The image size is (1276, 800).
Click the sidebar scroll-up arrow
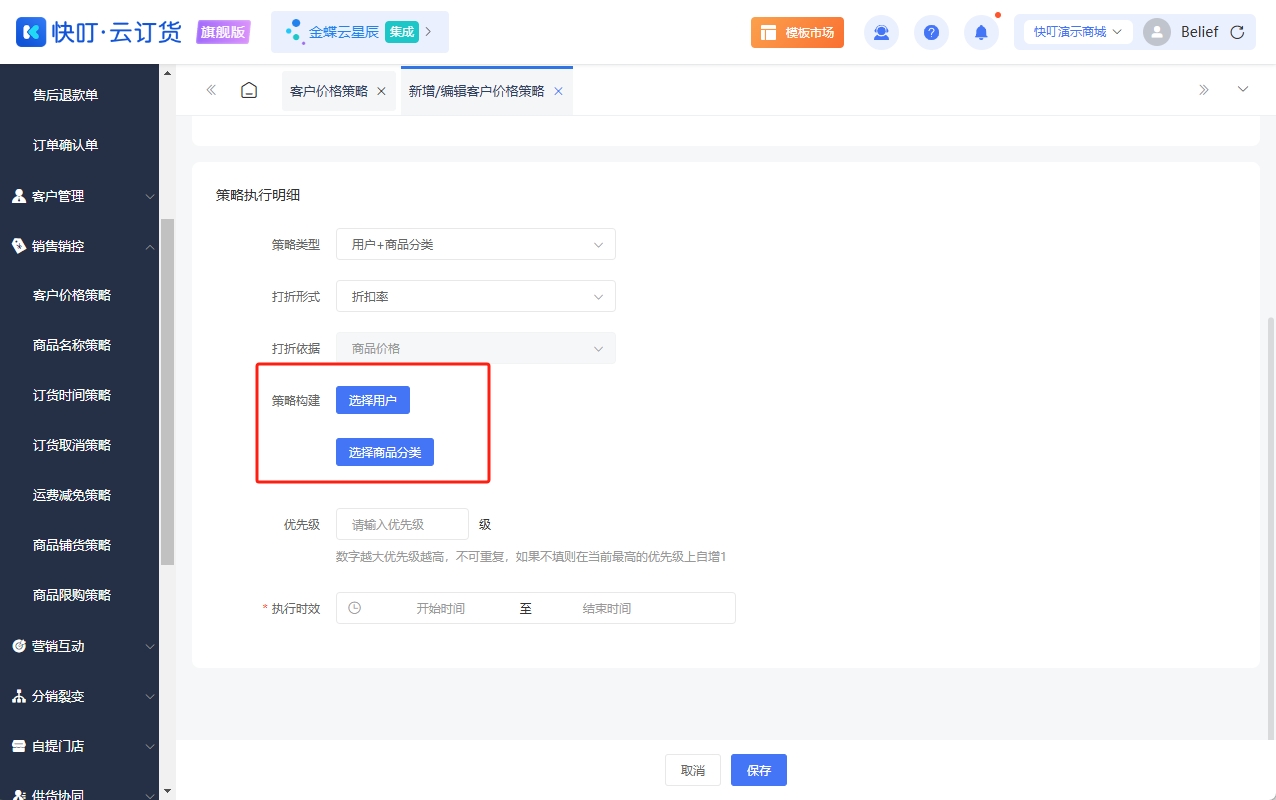coord(167,73)
